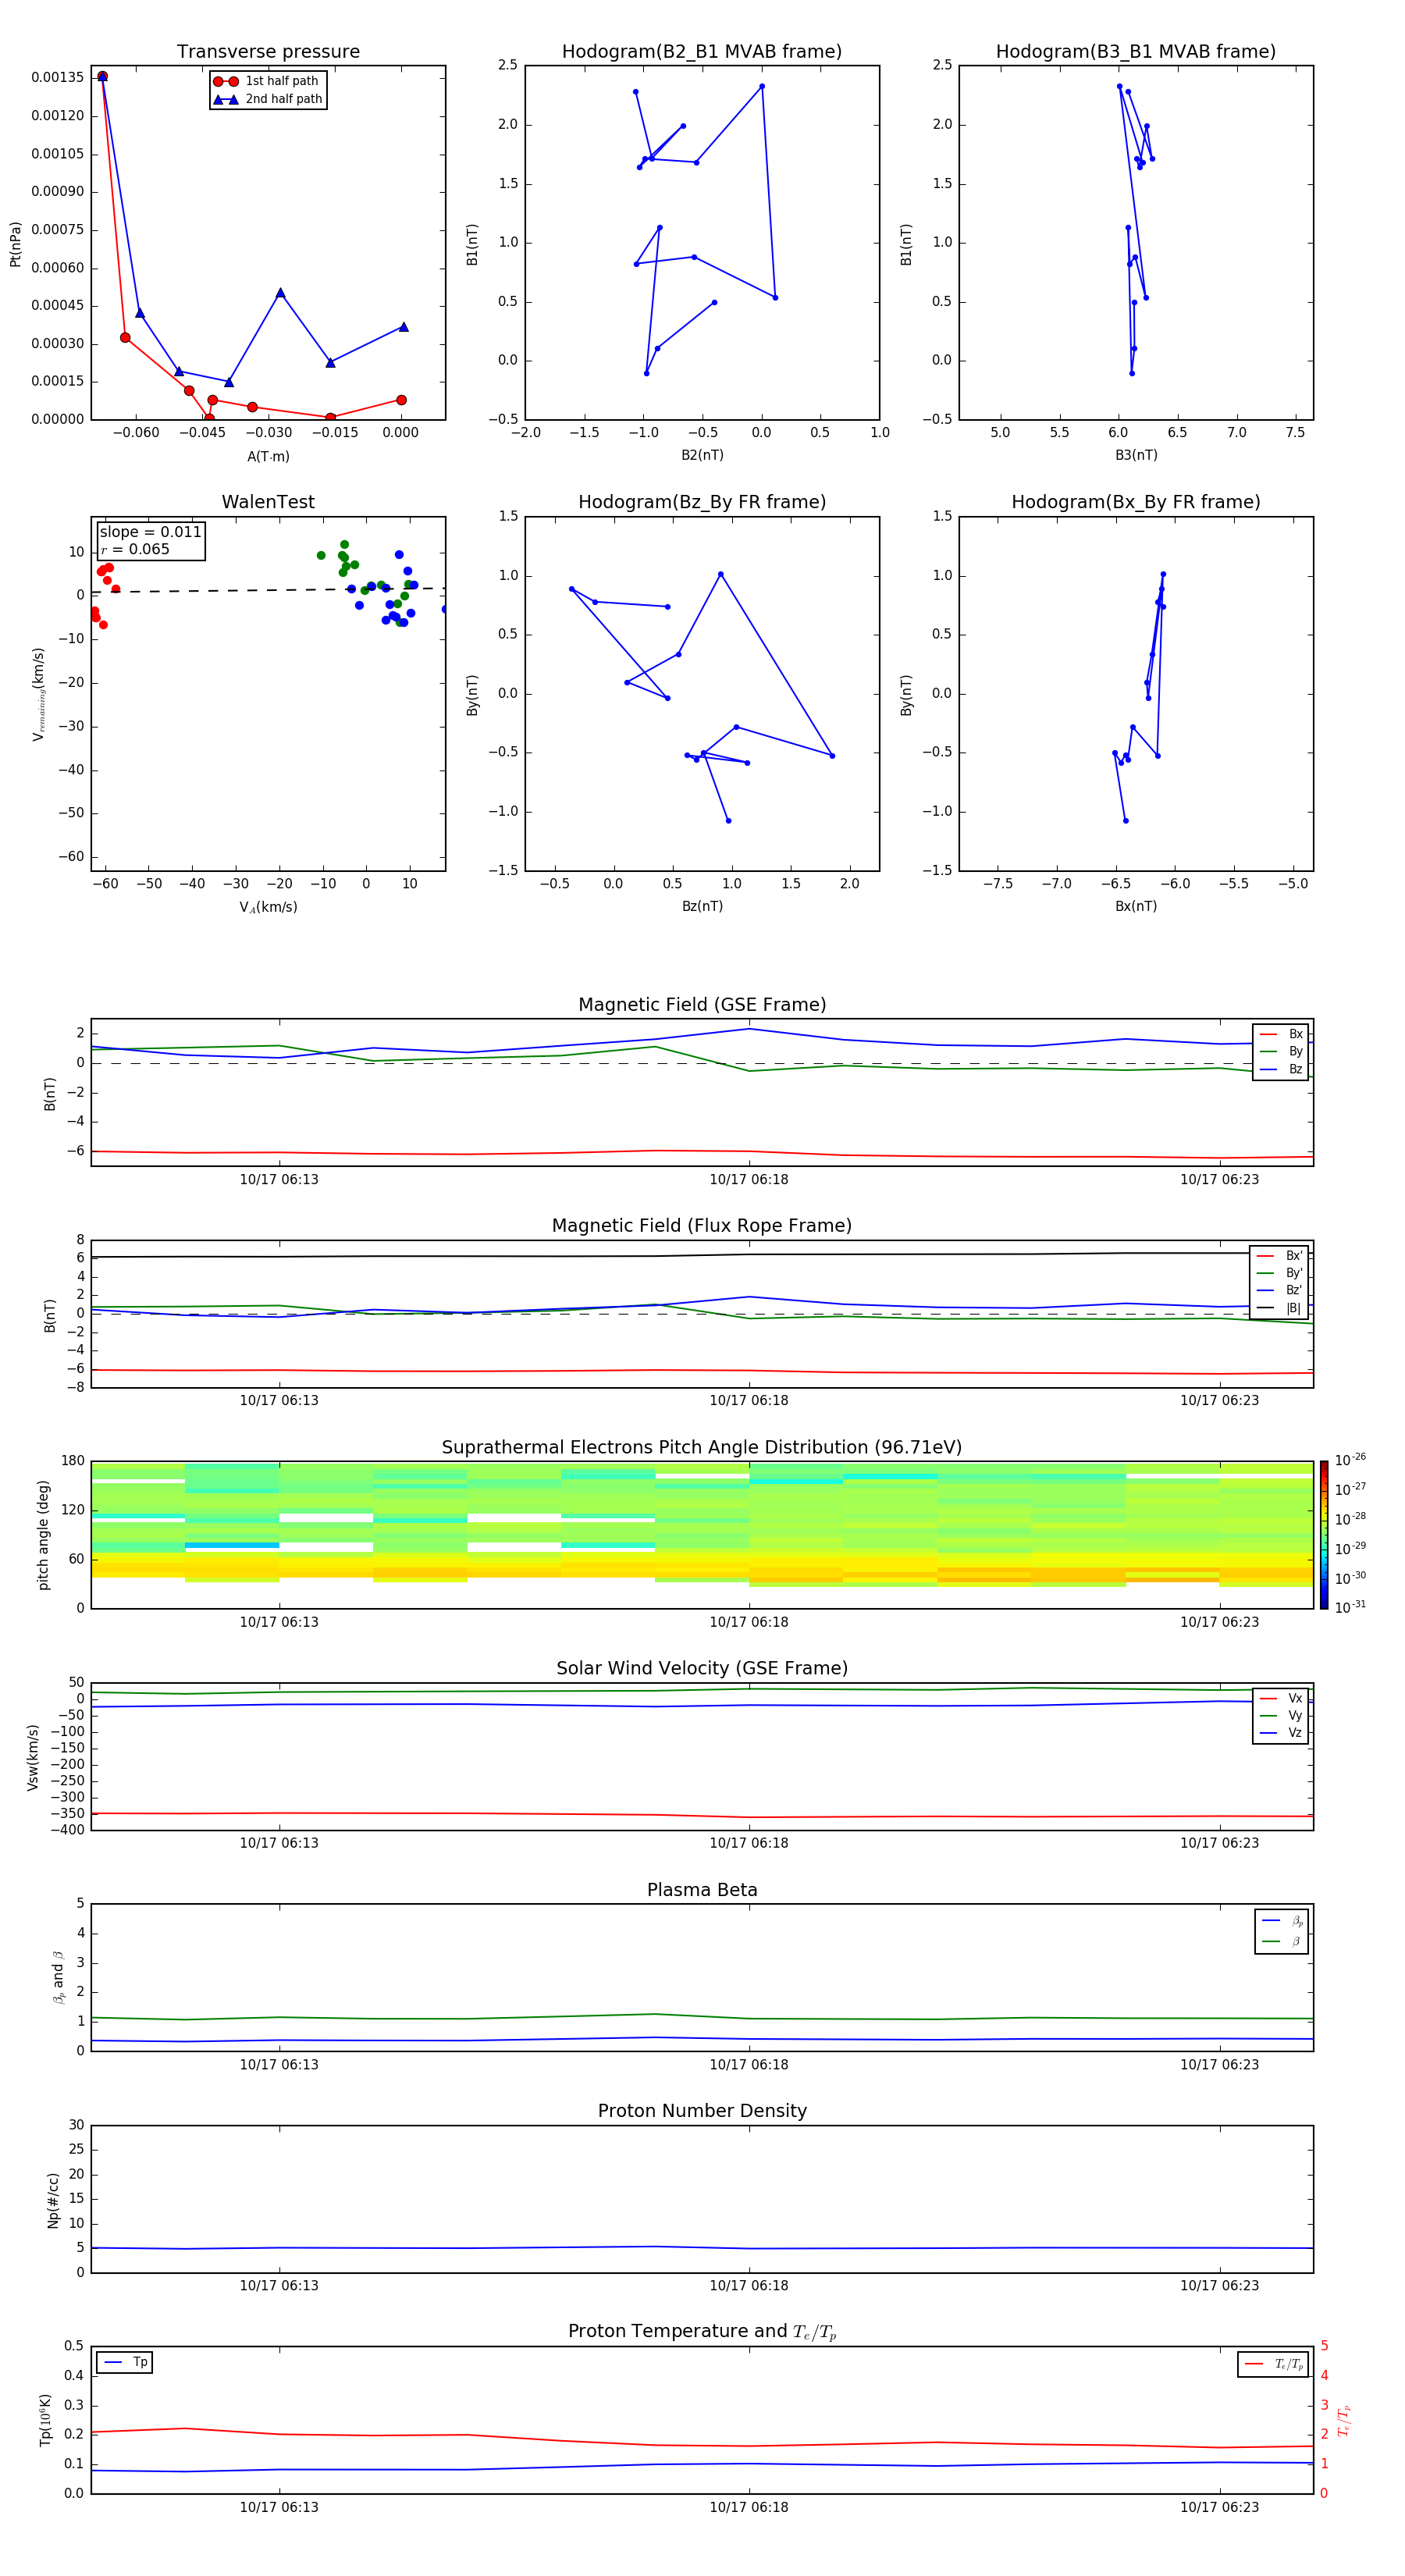This screenshot has width=1405, height=2576.
Task: Click the 'Hodogram(Bx_By FR frame)' title
Action: click(x=1136, y=502)
